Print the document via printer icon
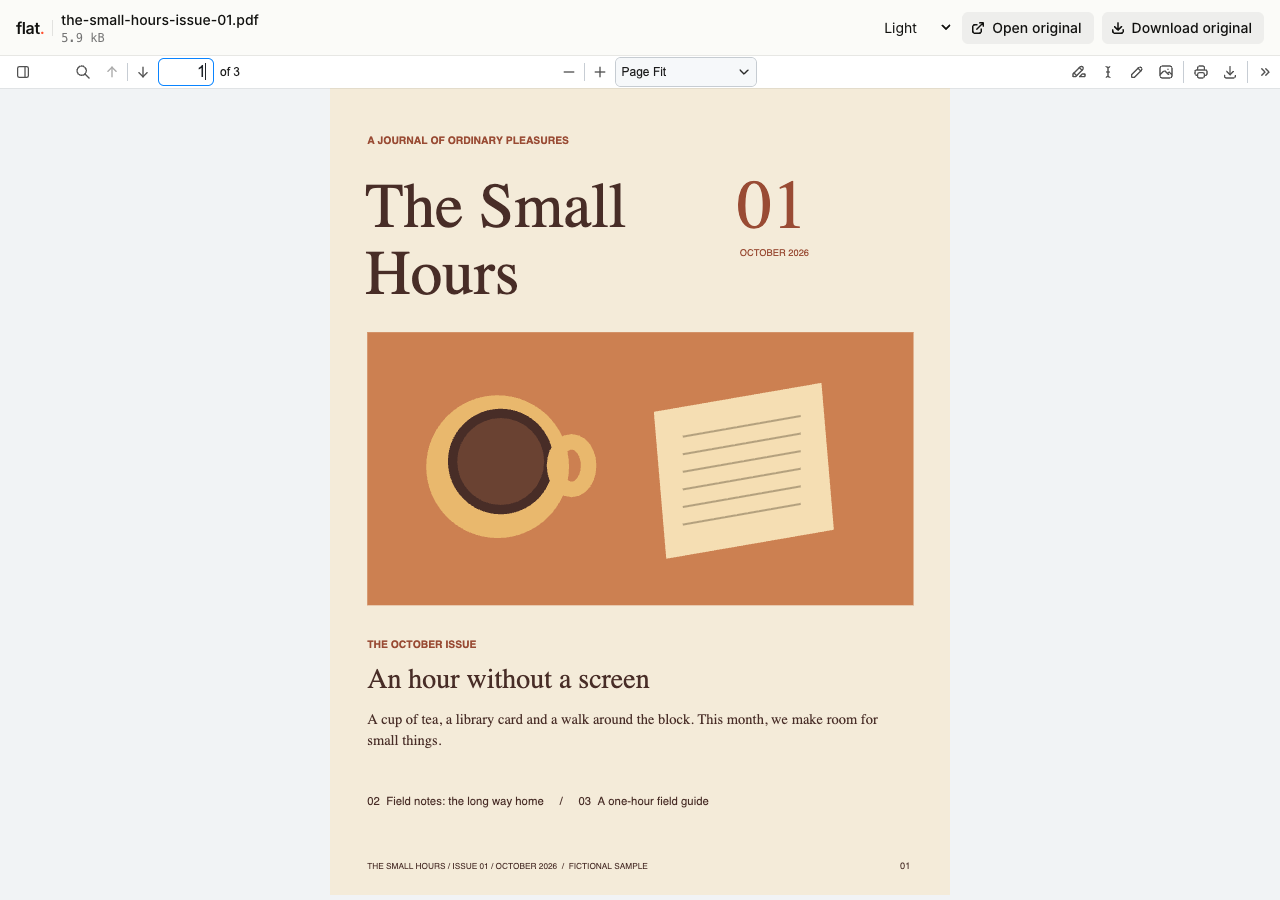This screenshot has height=900, width=1280. point(1201,72)
